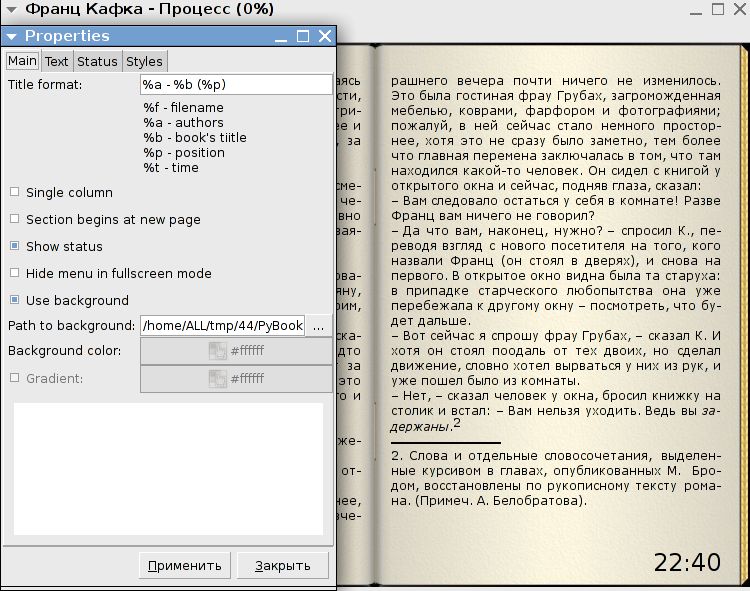
Task: Click the Применить button
Action: pyautogui.click(x=185, y=566)
